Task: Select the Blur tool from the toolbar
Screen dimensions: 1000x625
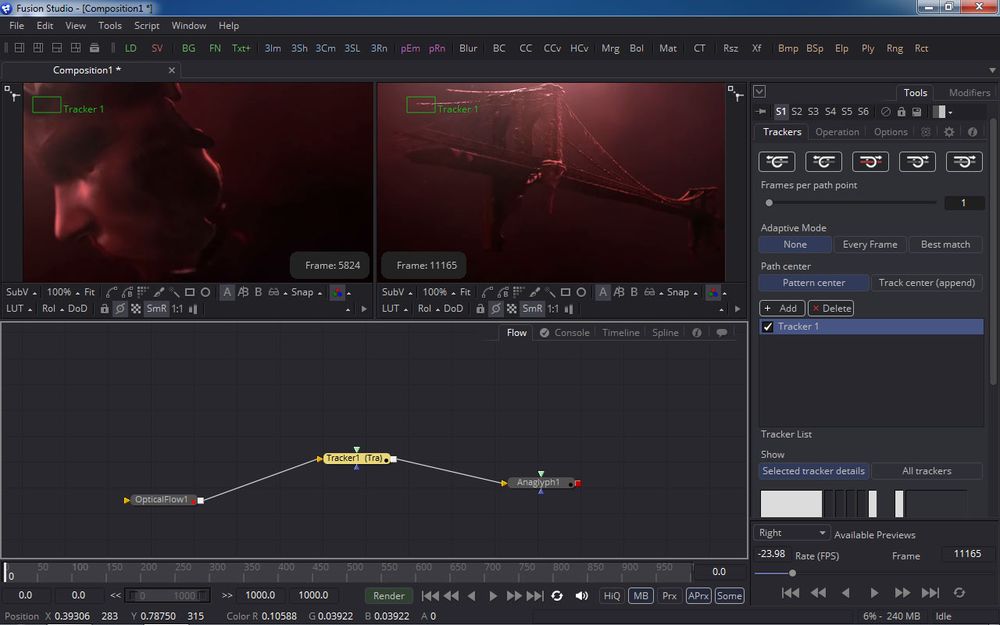Action: 468,47
